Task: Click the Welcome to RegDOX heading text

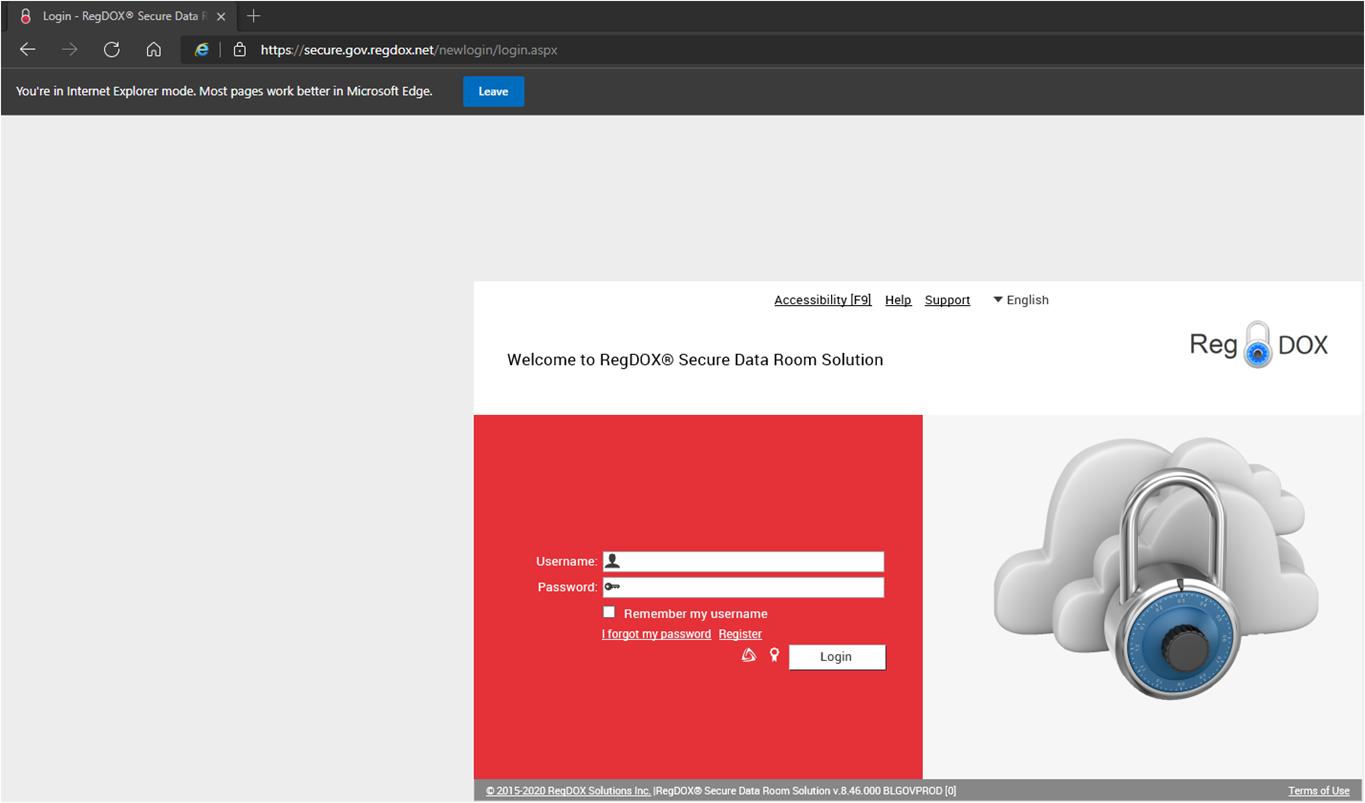Action: [695, 360]
